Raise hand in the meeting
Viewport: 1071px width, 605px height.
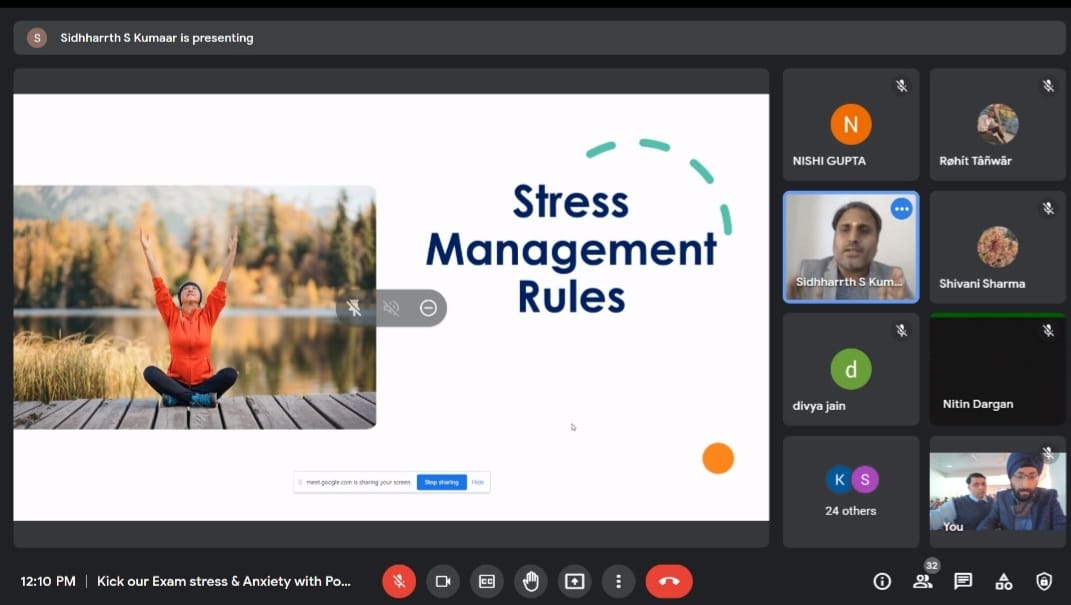click(x=531, y=581)
